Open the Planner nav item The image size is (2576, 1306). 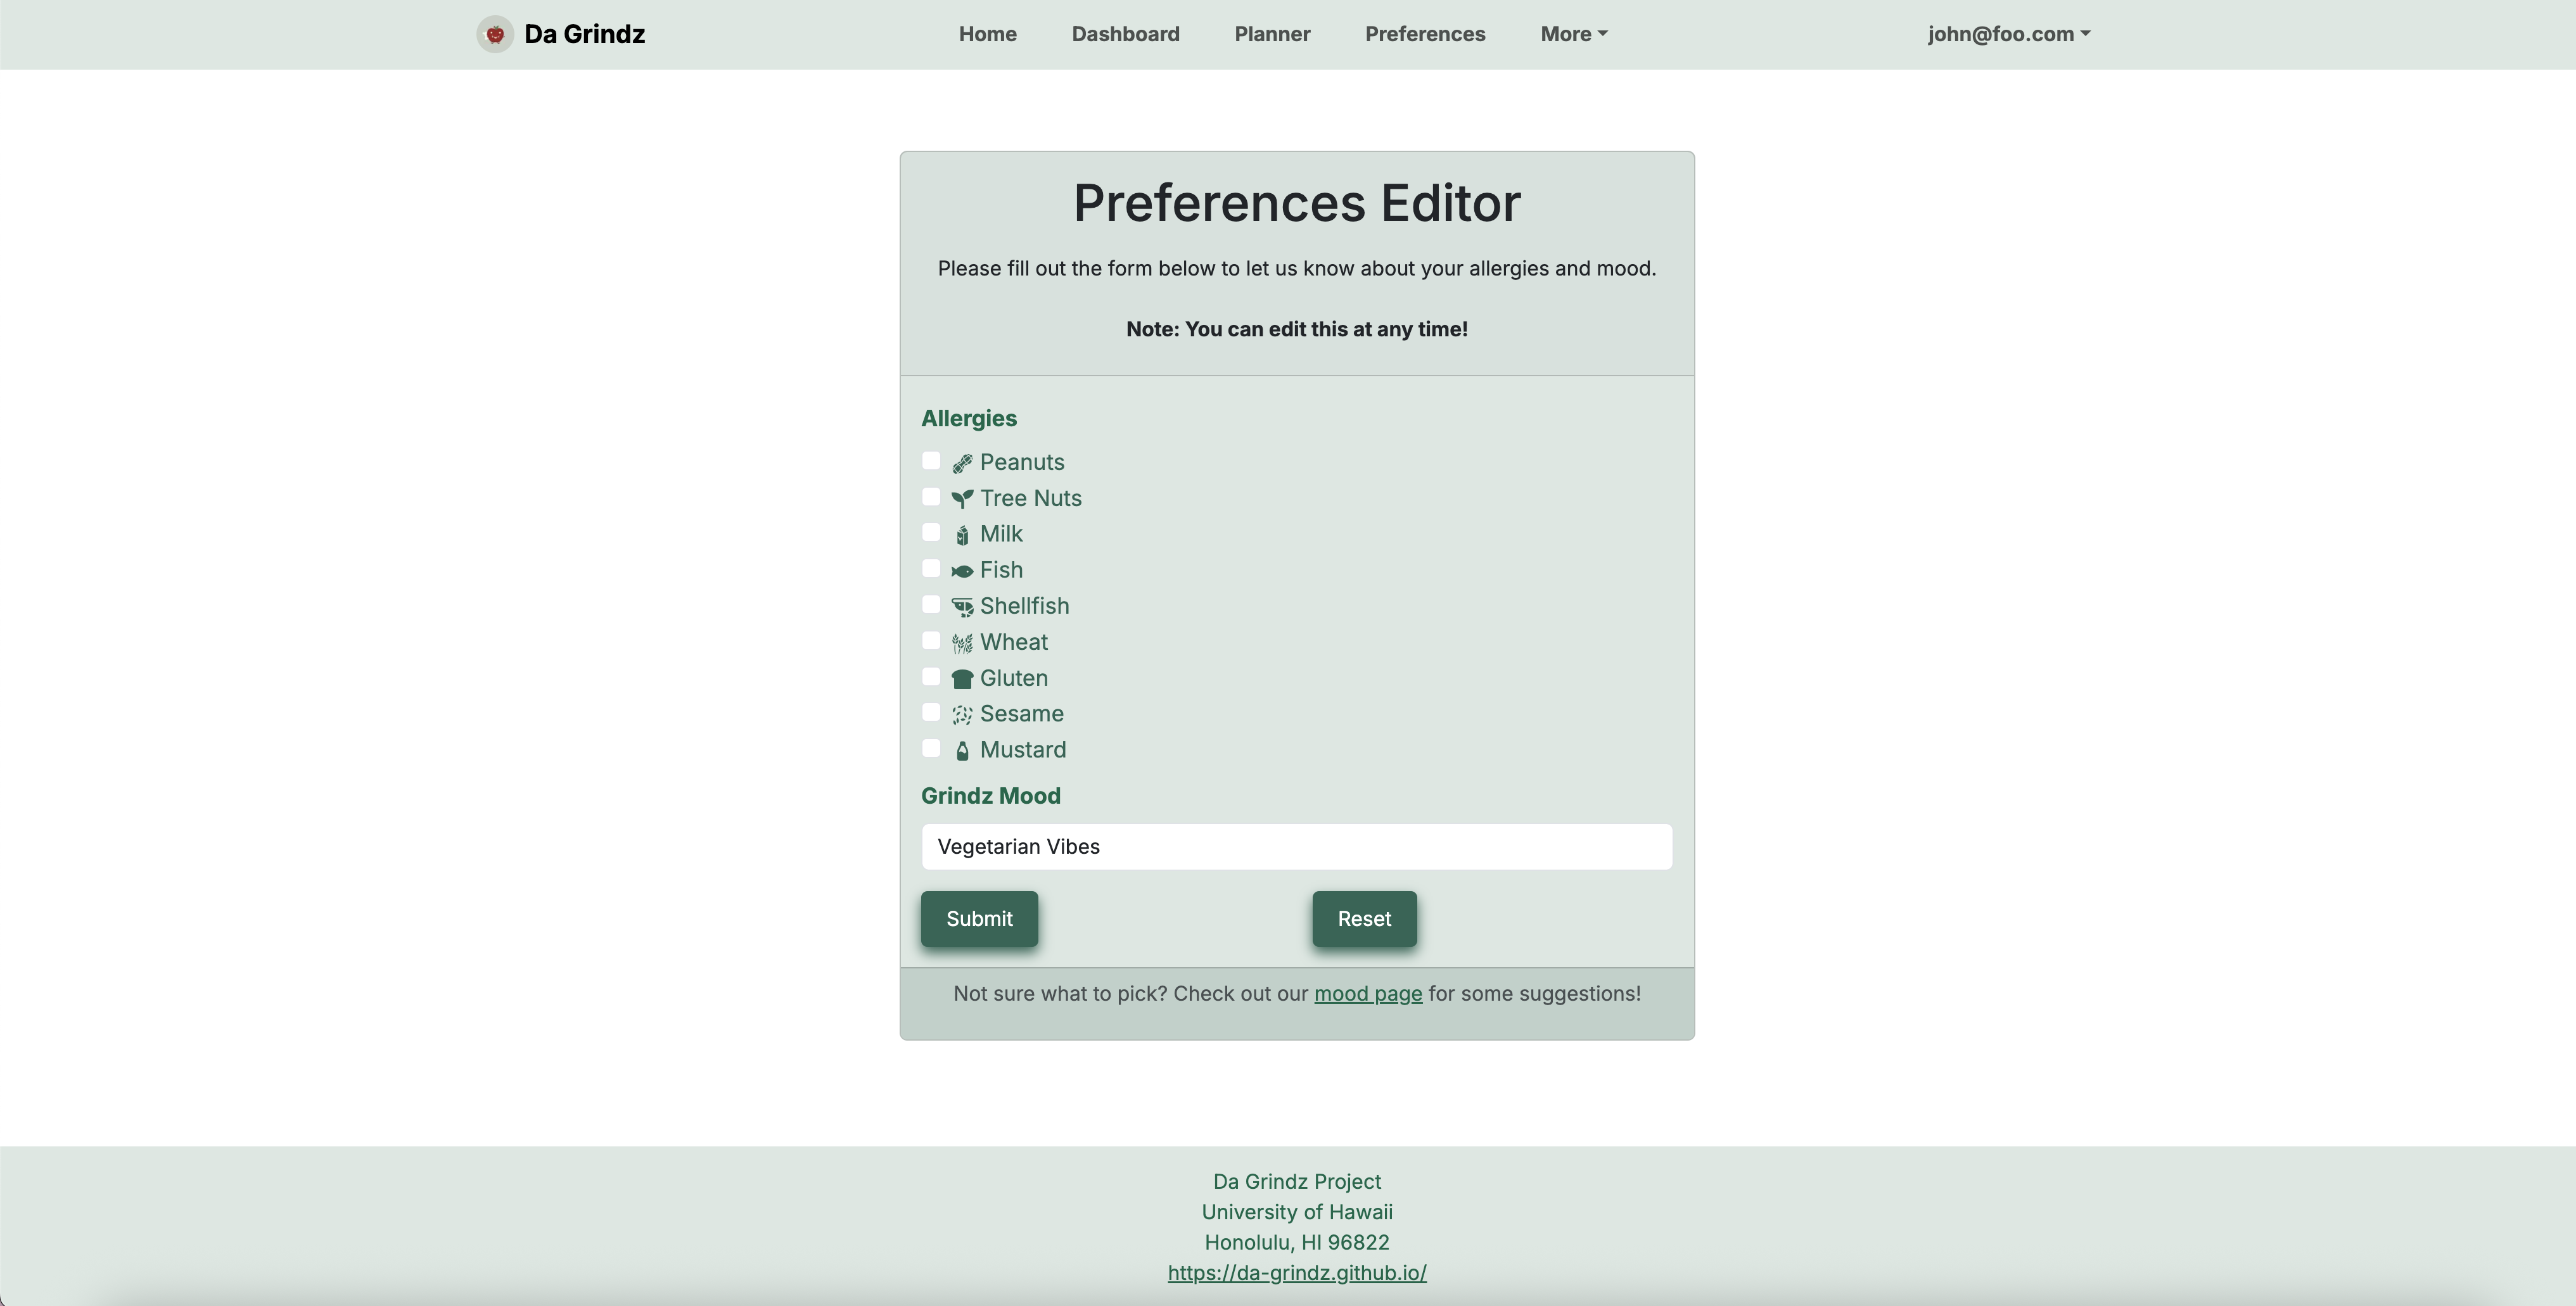pos(1272,34)
